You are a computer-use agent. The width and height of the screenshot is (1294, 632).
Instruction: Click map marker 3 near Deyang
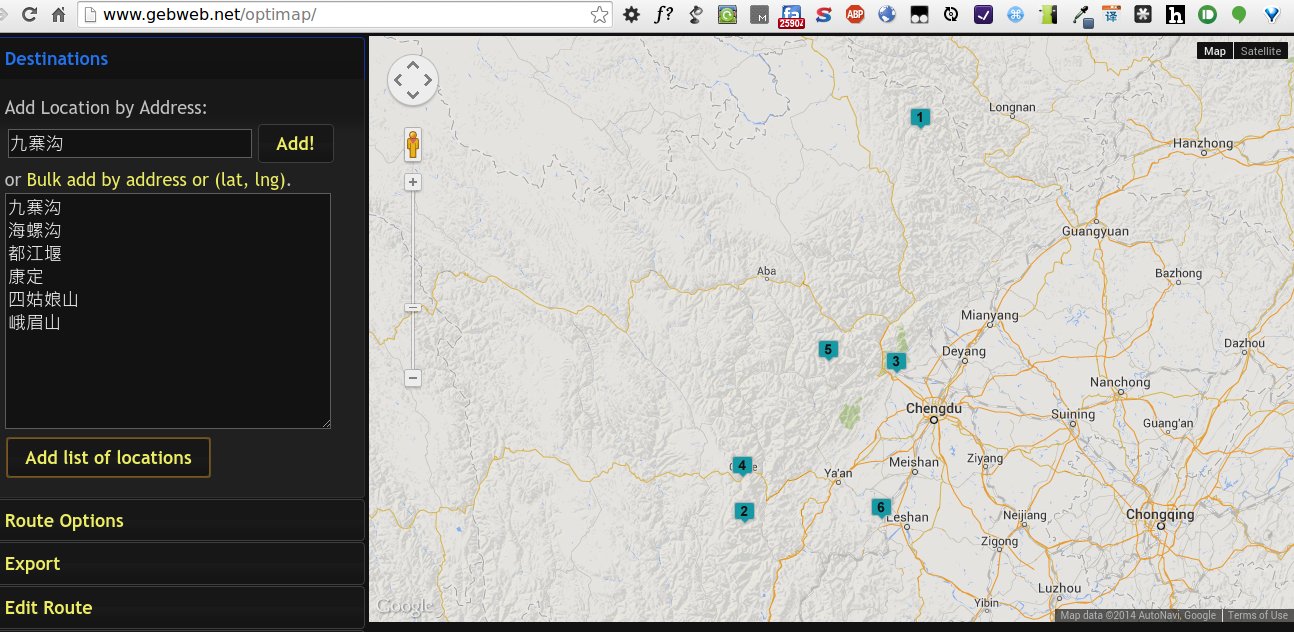point(896,362)
